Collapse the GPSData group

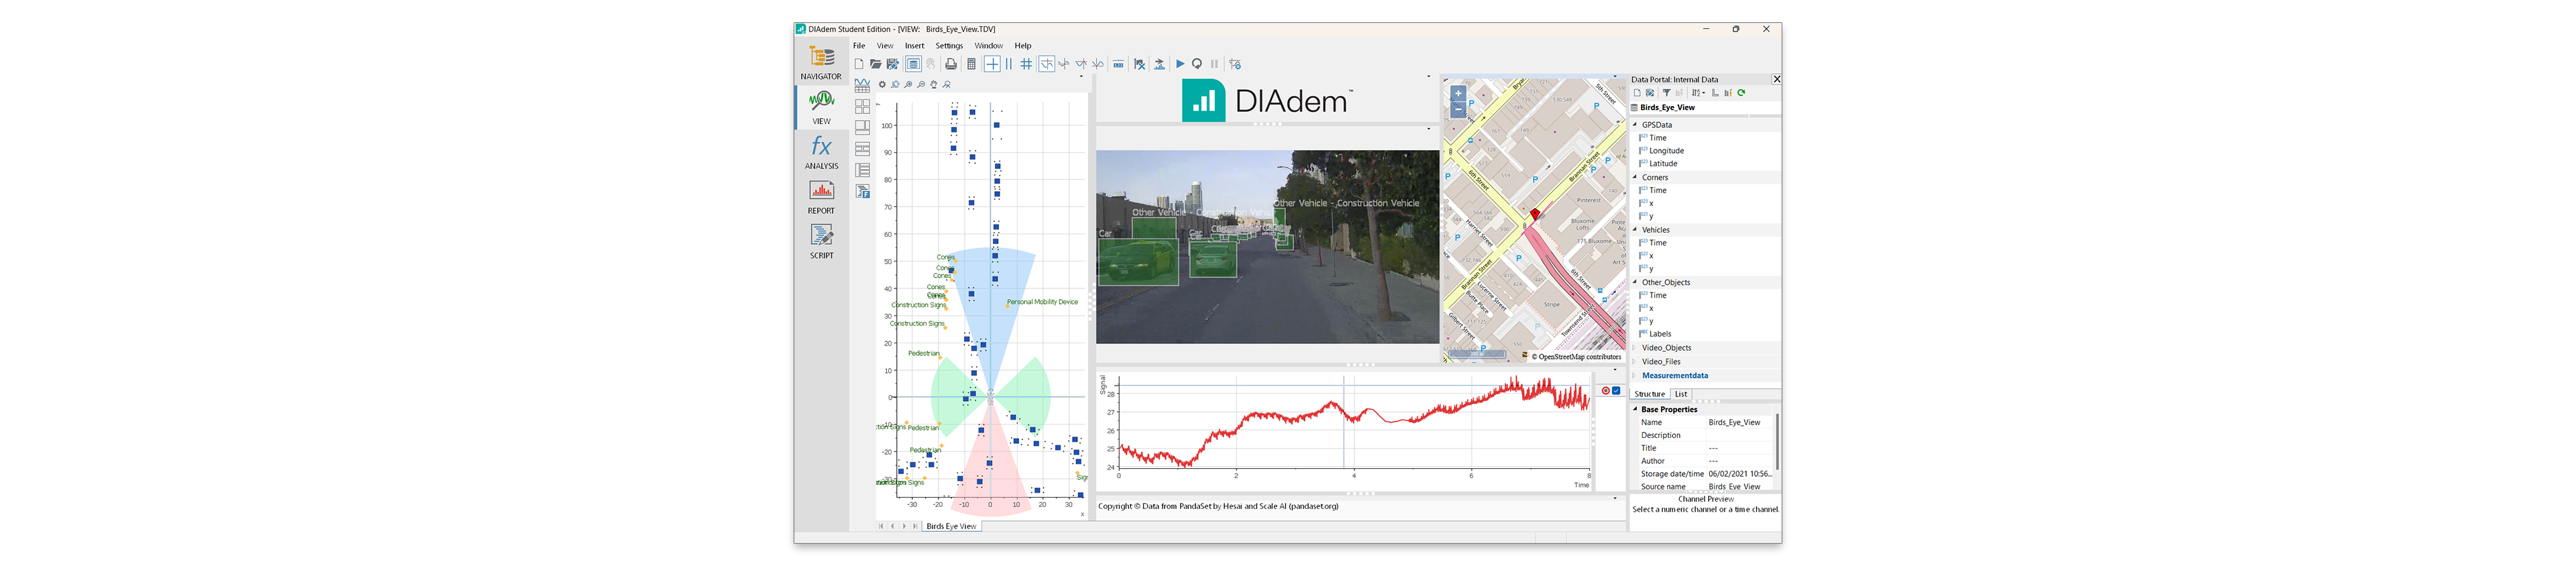click(x=1636, y=125)
